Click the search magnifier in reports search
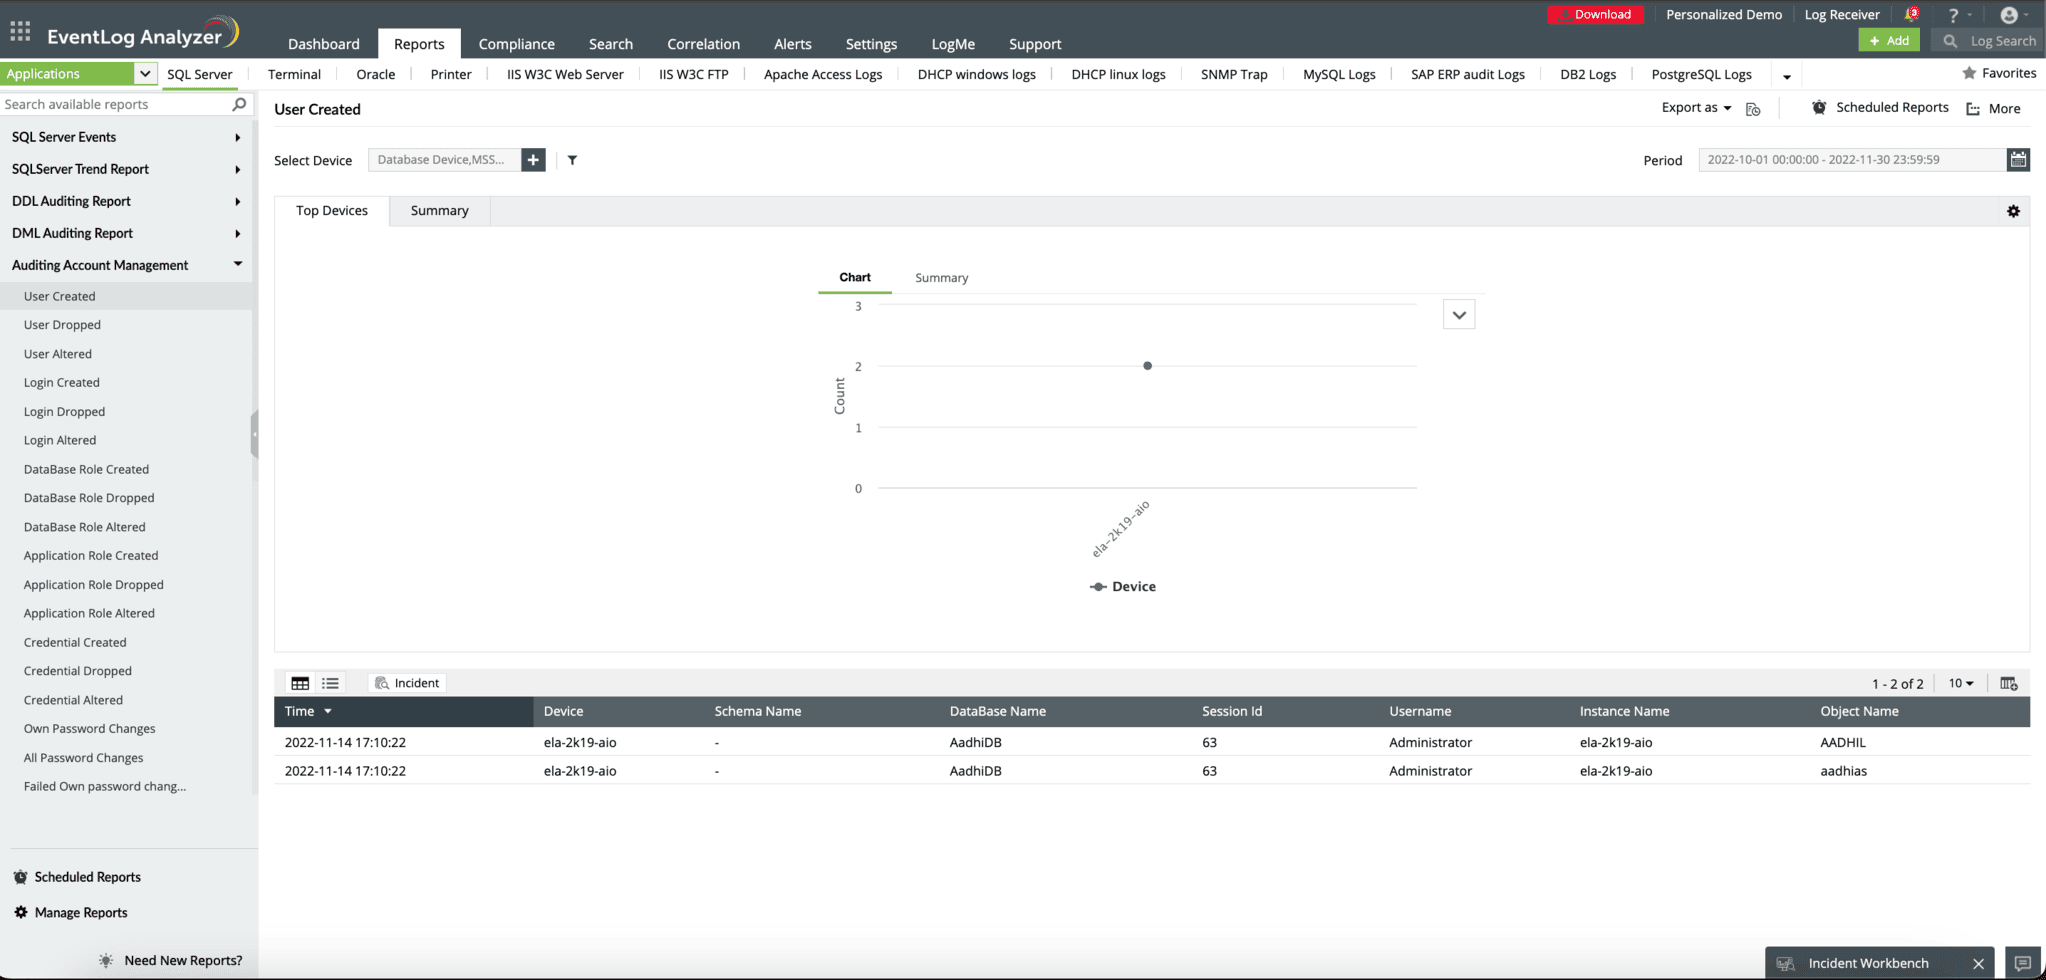Image resolution: width=2046 pixels, height=980 pixels. (239, 104)
